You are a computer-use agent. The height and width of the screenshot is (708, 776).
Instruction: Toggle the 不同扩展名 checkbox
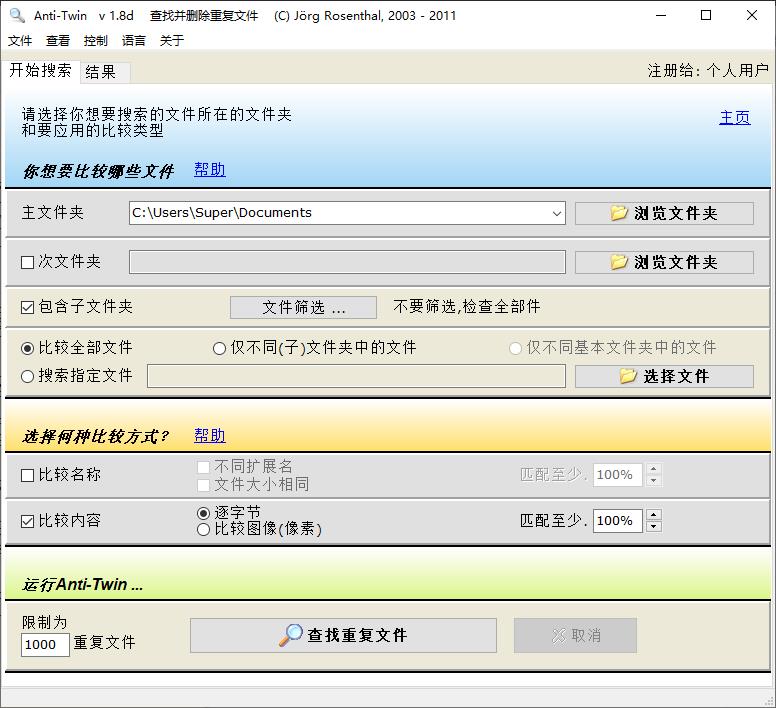point(203,467)
